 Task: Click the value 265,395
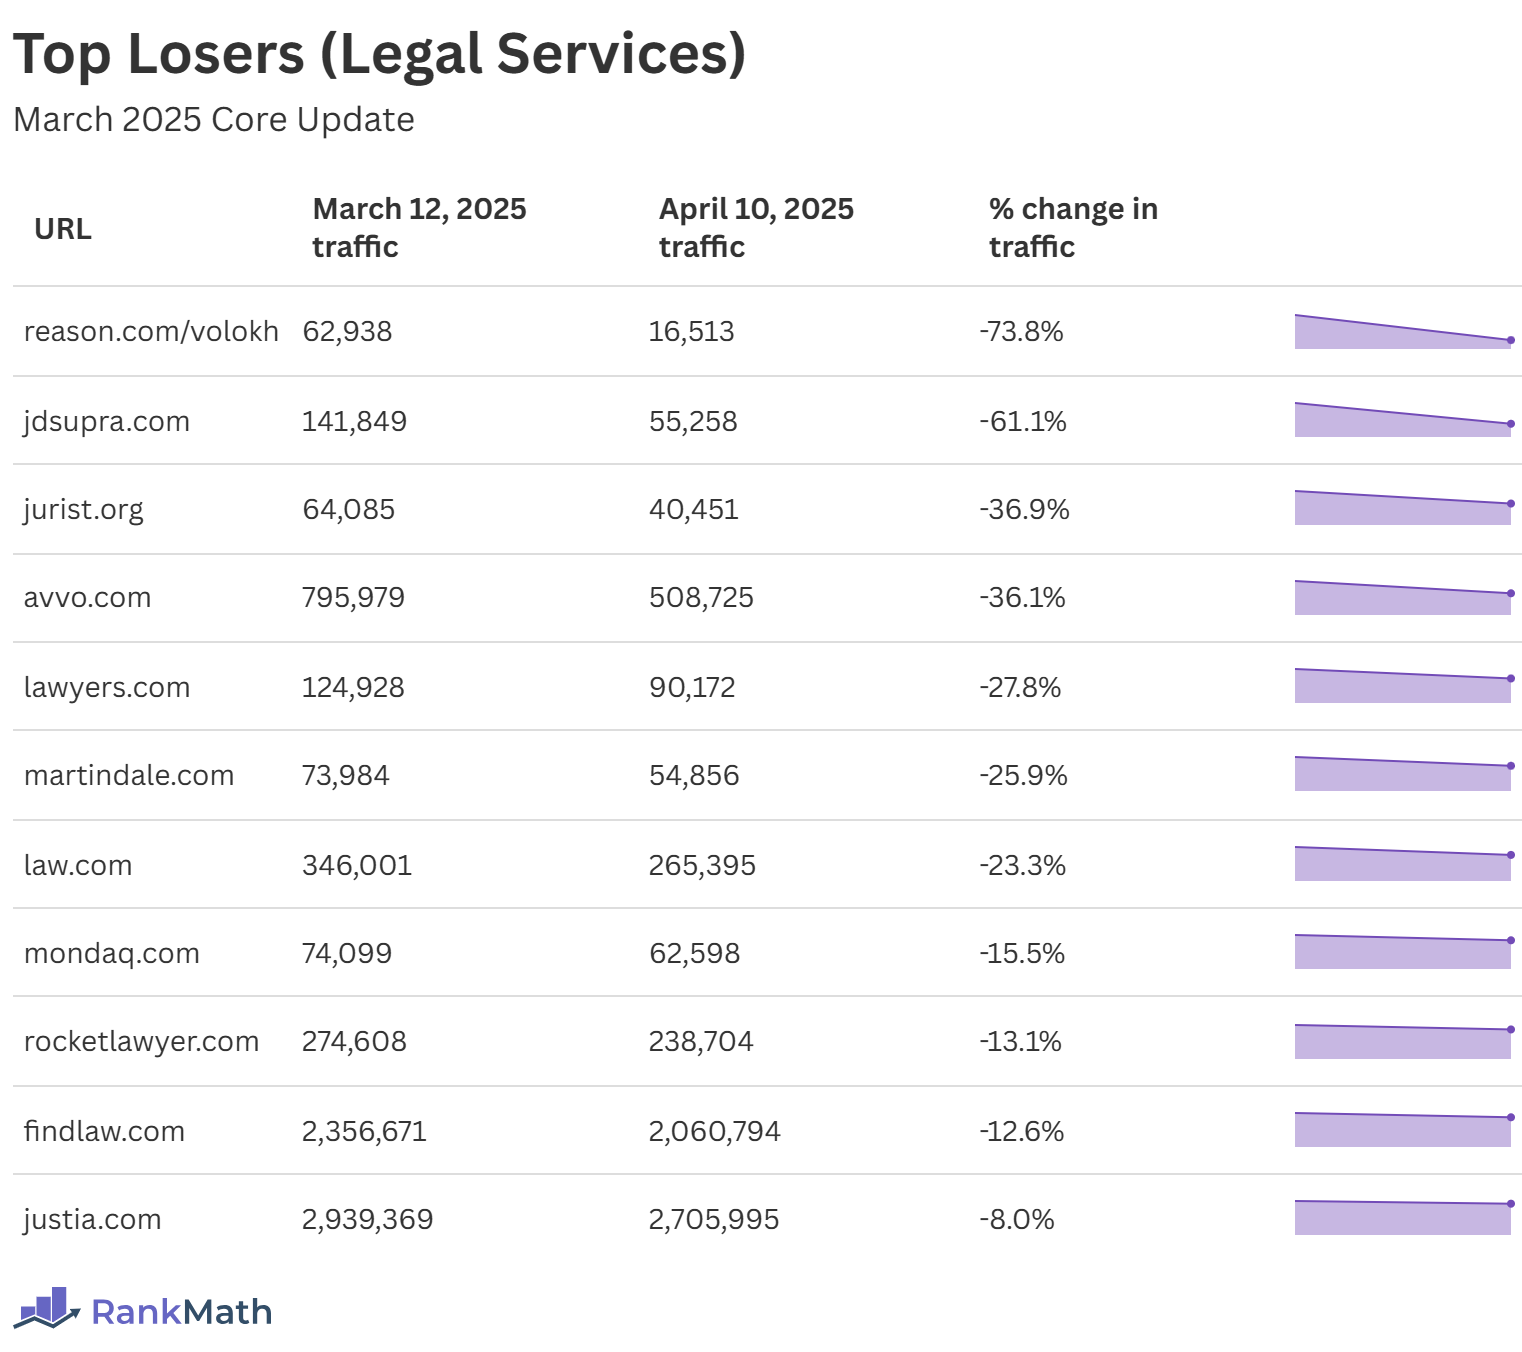pos(702,865)
